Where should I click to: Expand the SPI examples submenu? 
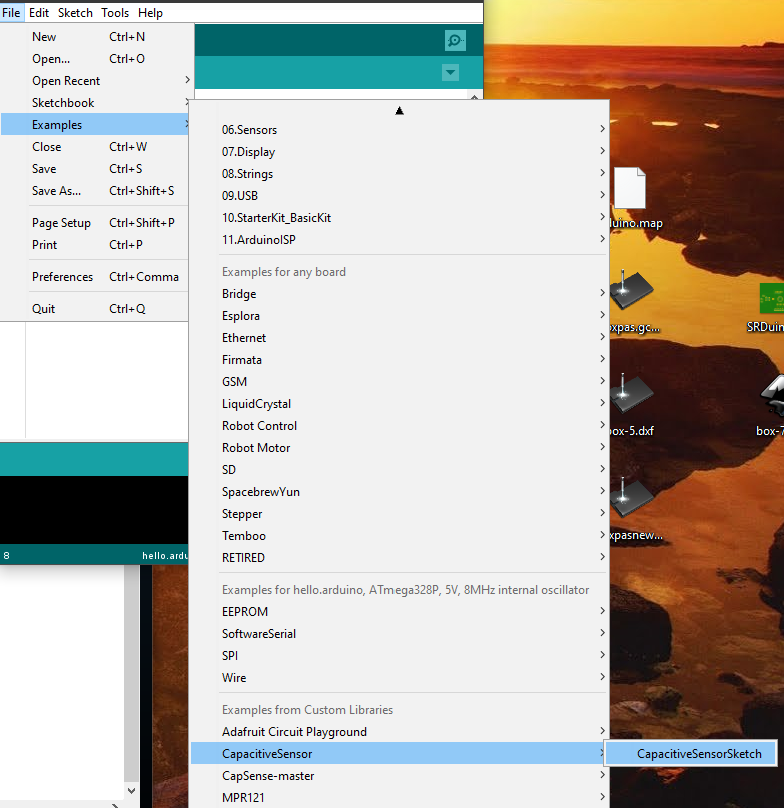399,655
